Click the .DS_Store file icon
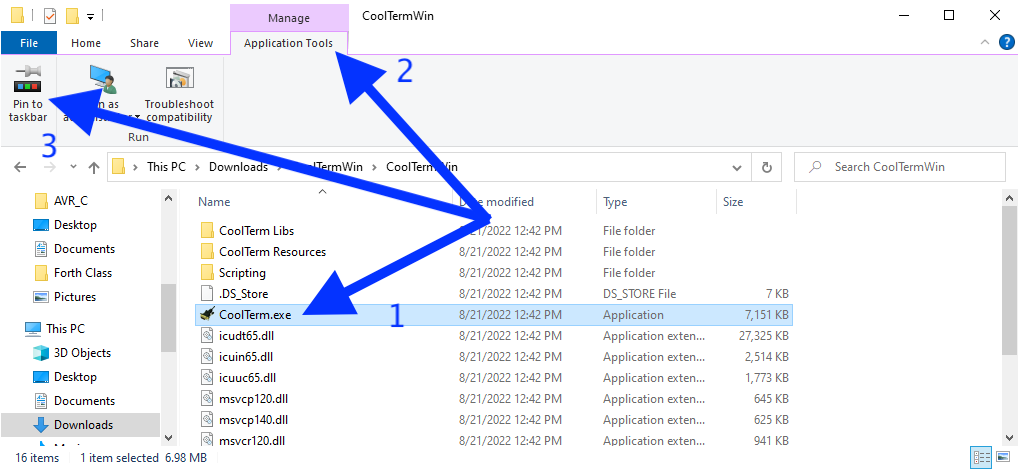1019x470 pixels. [x=207, y=294]
